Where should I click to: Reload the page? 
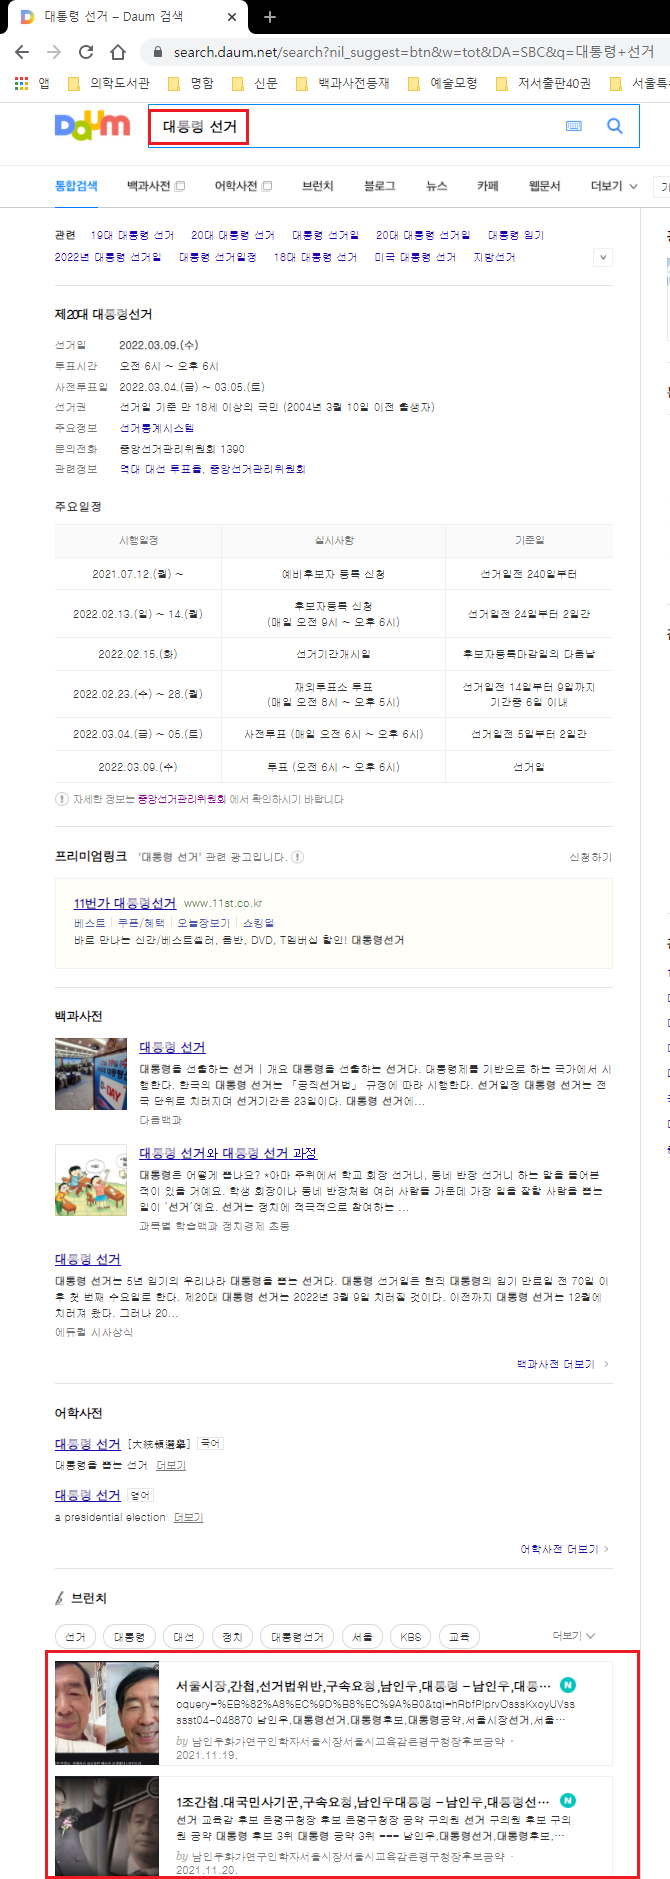(x=86, y=52)
